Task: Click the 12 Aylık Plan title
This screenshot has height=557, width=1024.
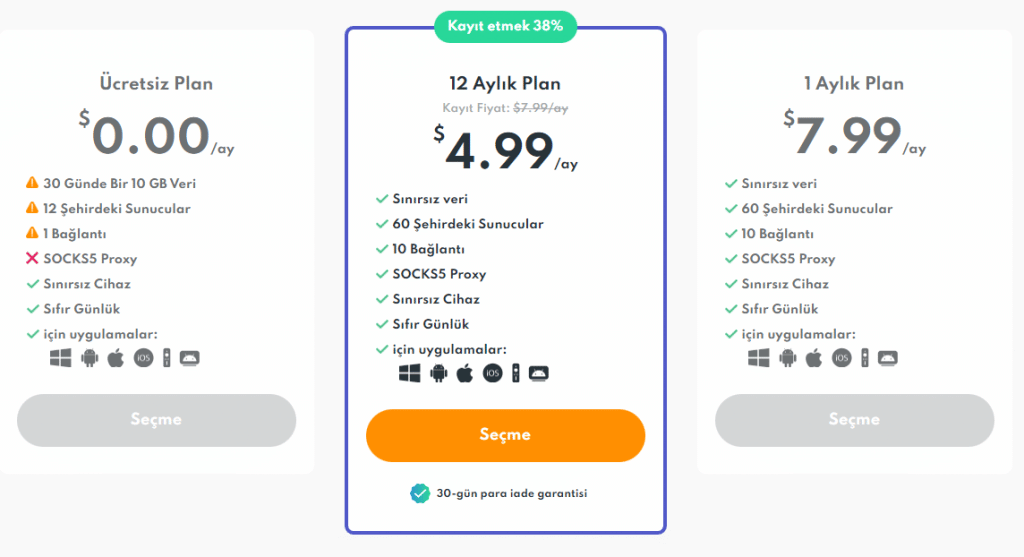Action: click(x=505, y=84)
